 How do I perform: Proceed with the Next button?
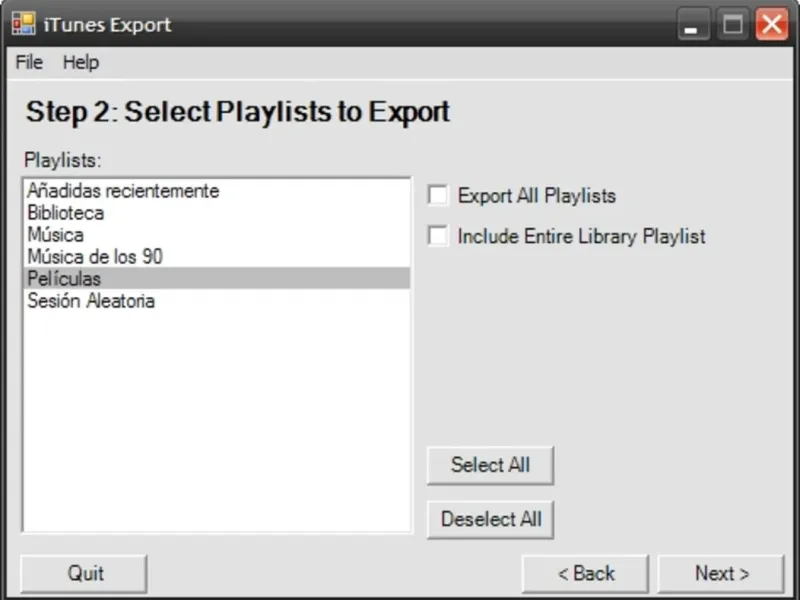click(x=721, y=573)
